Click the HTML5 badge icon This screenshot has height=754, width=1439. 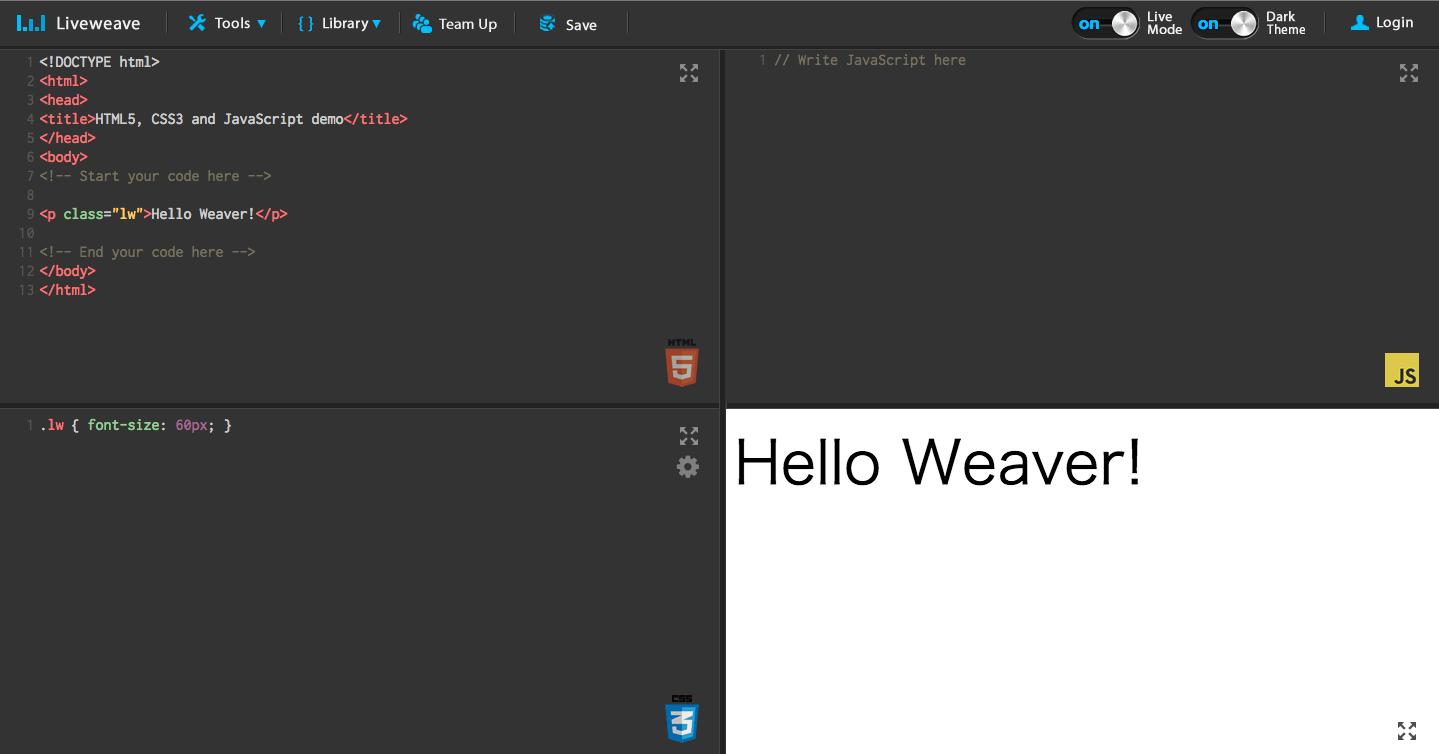tap(680, 364)
